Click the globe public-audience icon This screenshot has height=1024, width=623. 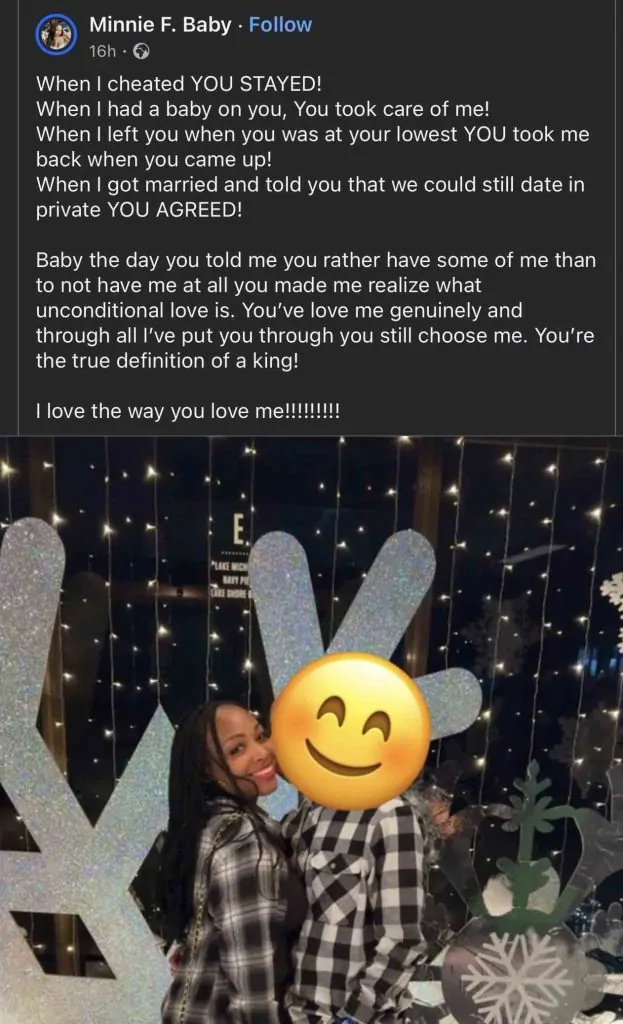[x=141, y=52]
